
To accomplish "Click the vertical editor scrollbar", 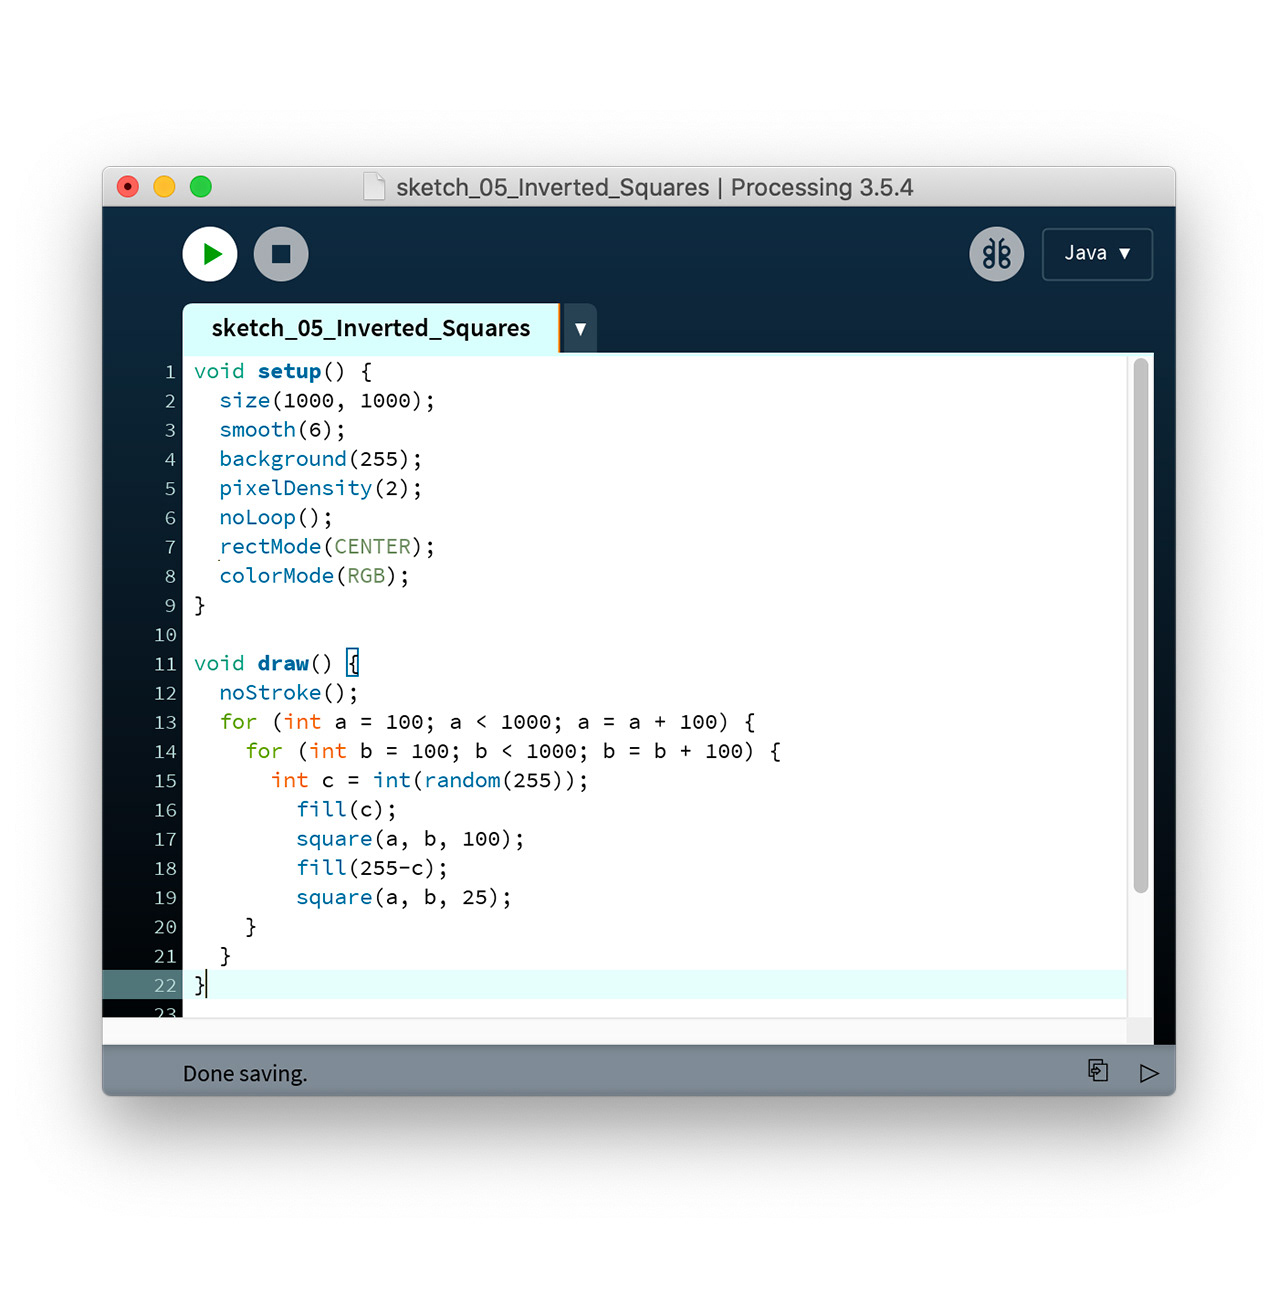I will [1141, 626].
